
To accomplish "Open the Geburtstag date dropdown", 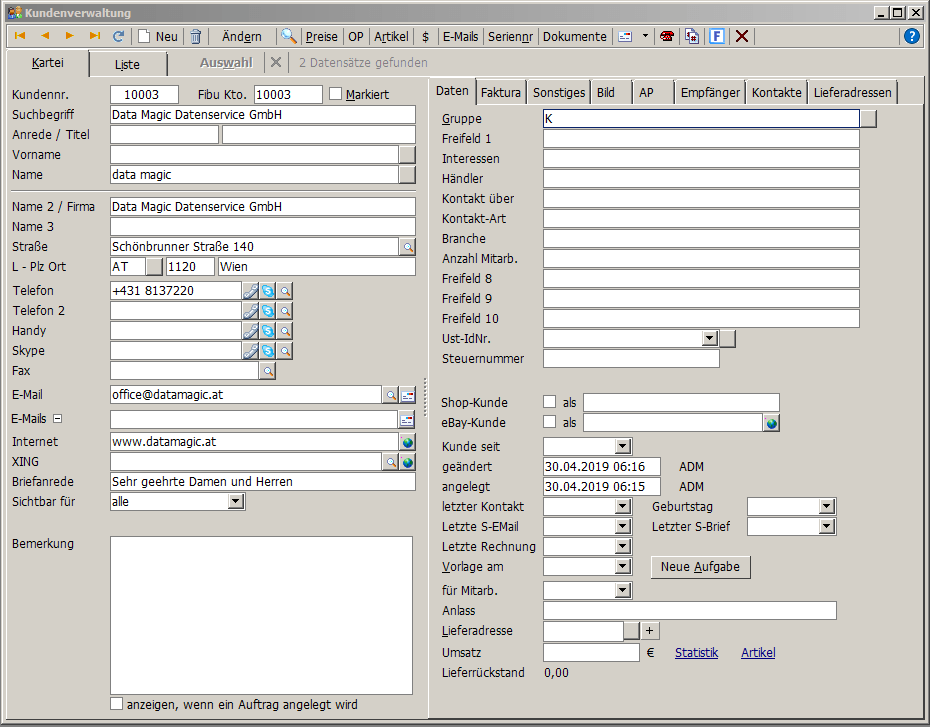I will (x=827, y=506).
